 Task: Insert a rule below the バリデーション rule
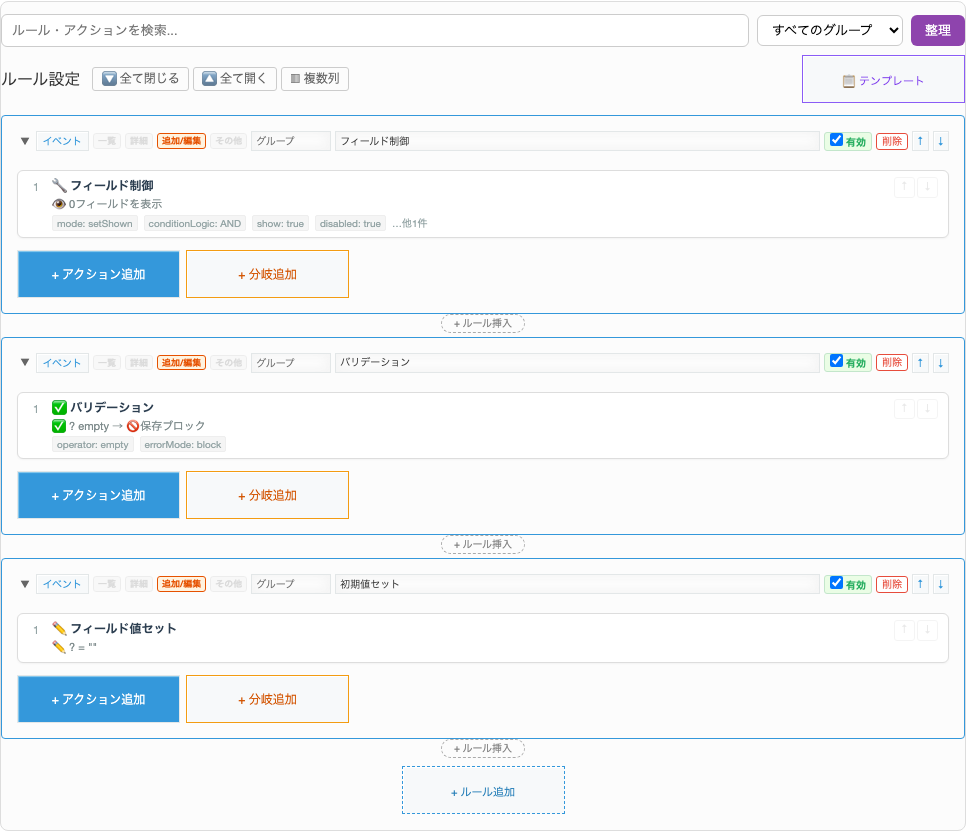[483, 545]
